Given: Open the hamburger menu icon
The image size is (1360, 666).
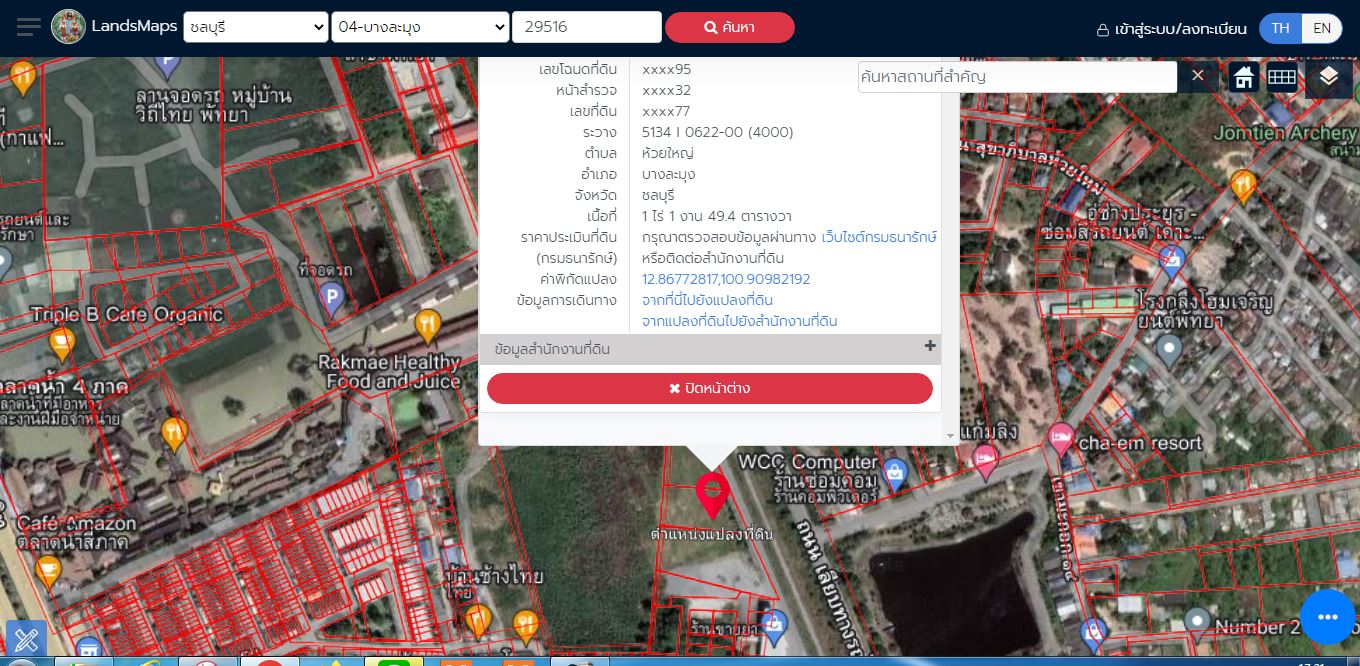Looking at the screenshot, I should coord(29,27).
